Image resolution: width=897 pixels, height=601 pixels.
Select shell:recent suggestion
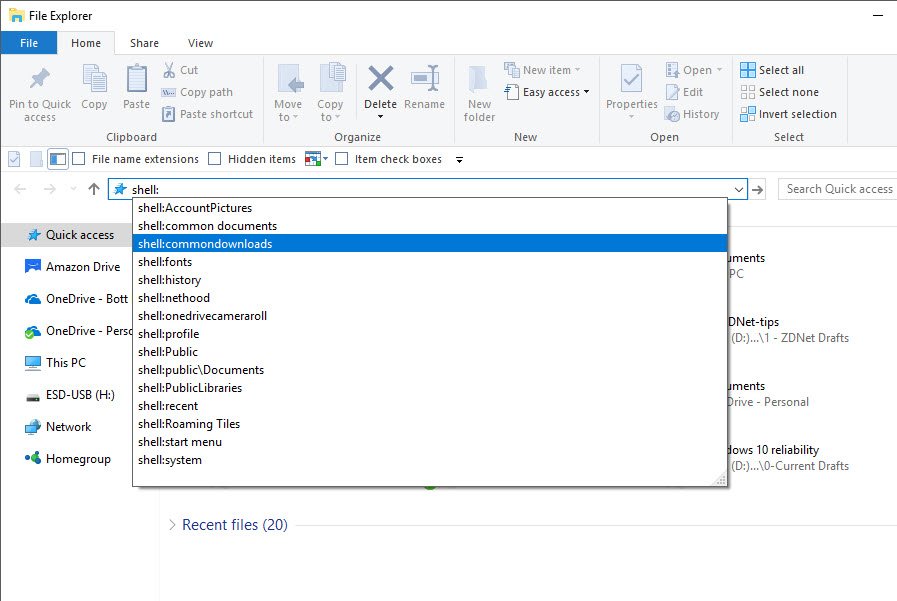click(x=430, y=406)
